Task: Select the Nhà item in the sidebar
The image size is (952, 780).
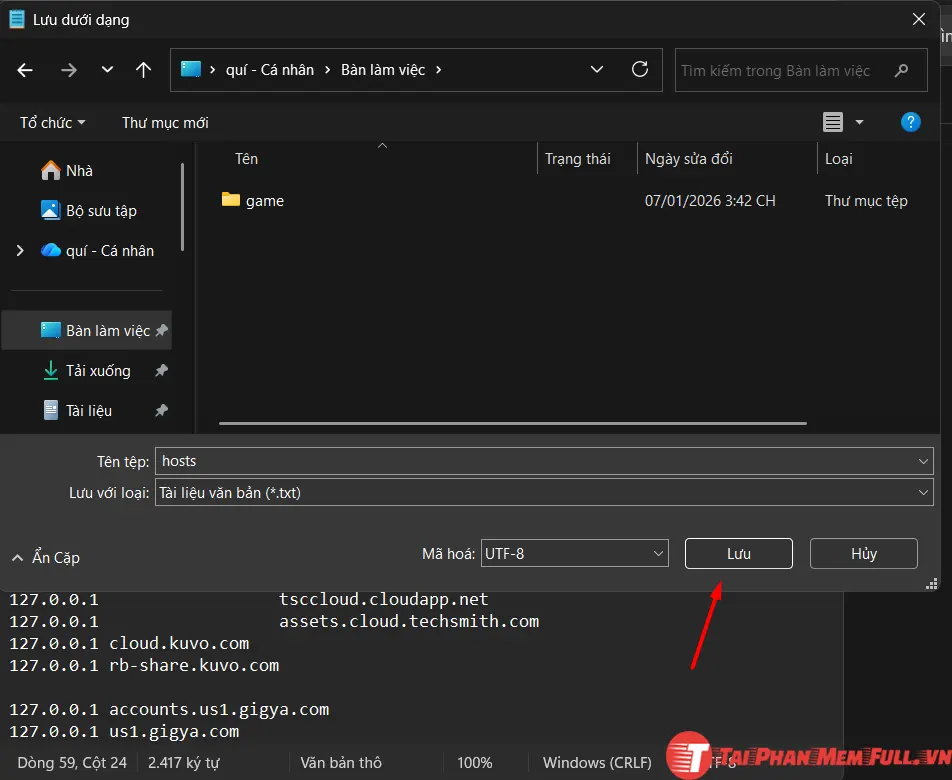Action: (x=76, y=170)
